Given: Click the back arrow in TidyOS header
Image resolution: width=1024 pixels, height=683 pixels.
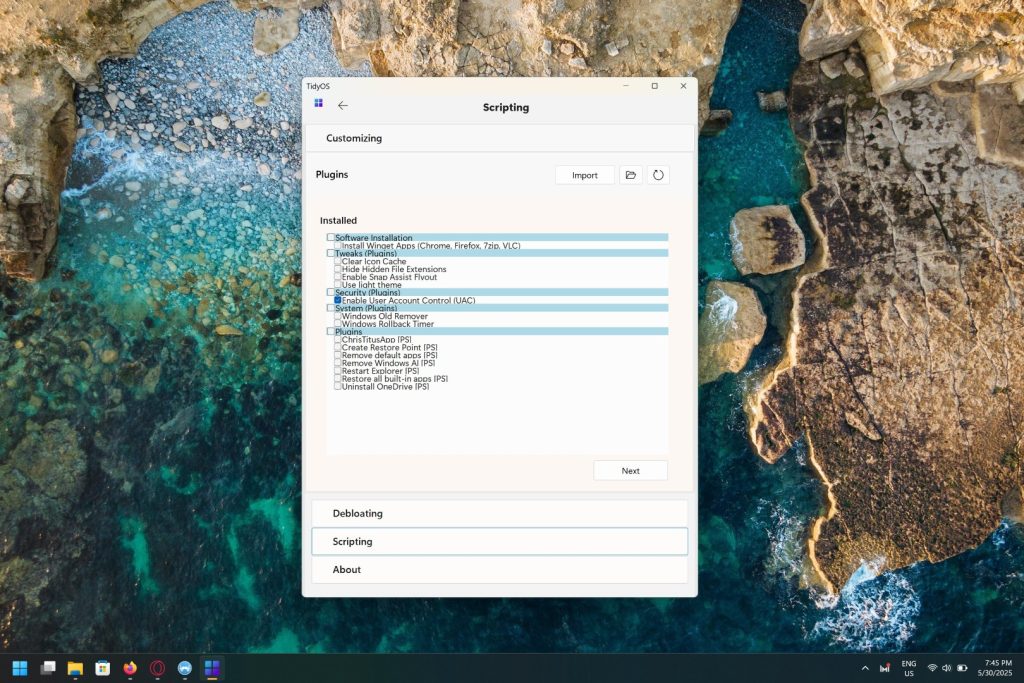Looking at the screenshot, I should point(343,106).
